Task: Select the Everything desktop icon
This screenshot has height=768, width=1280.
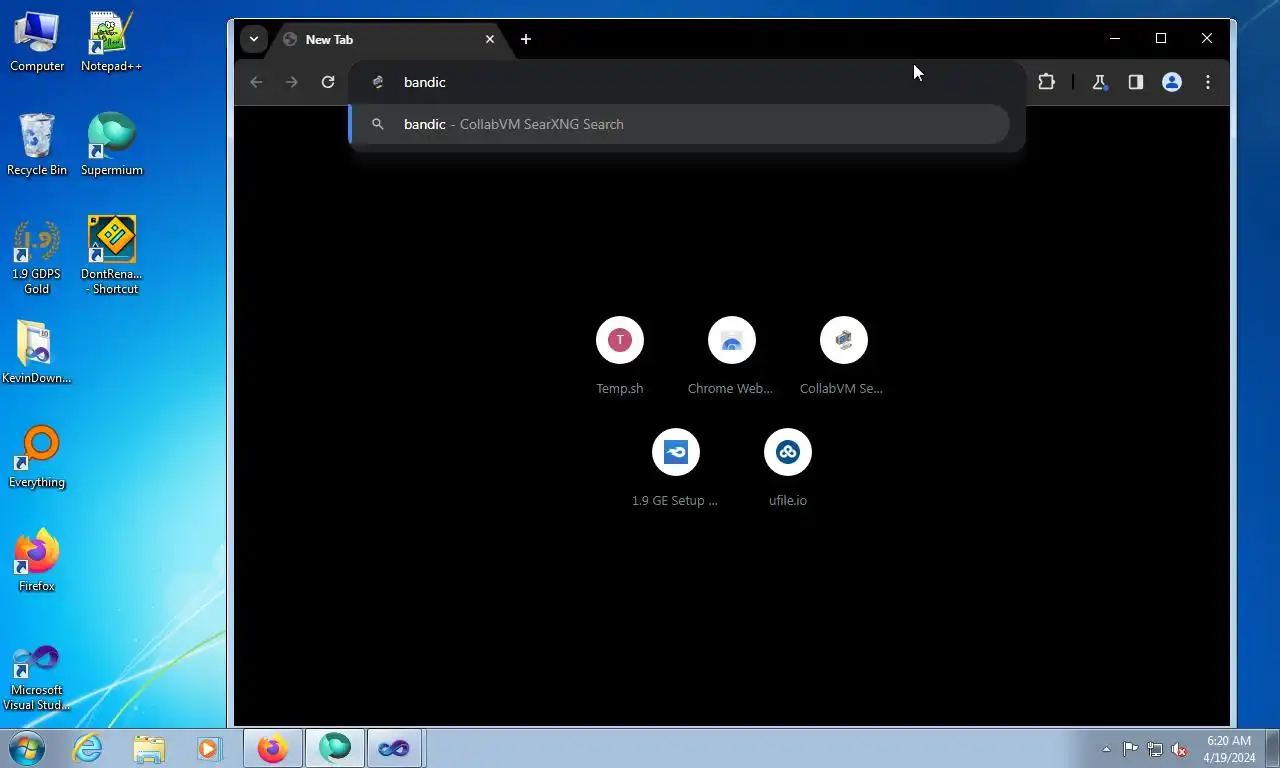Action: click(37, 457)
